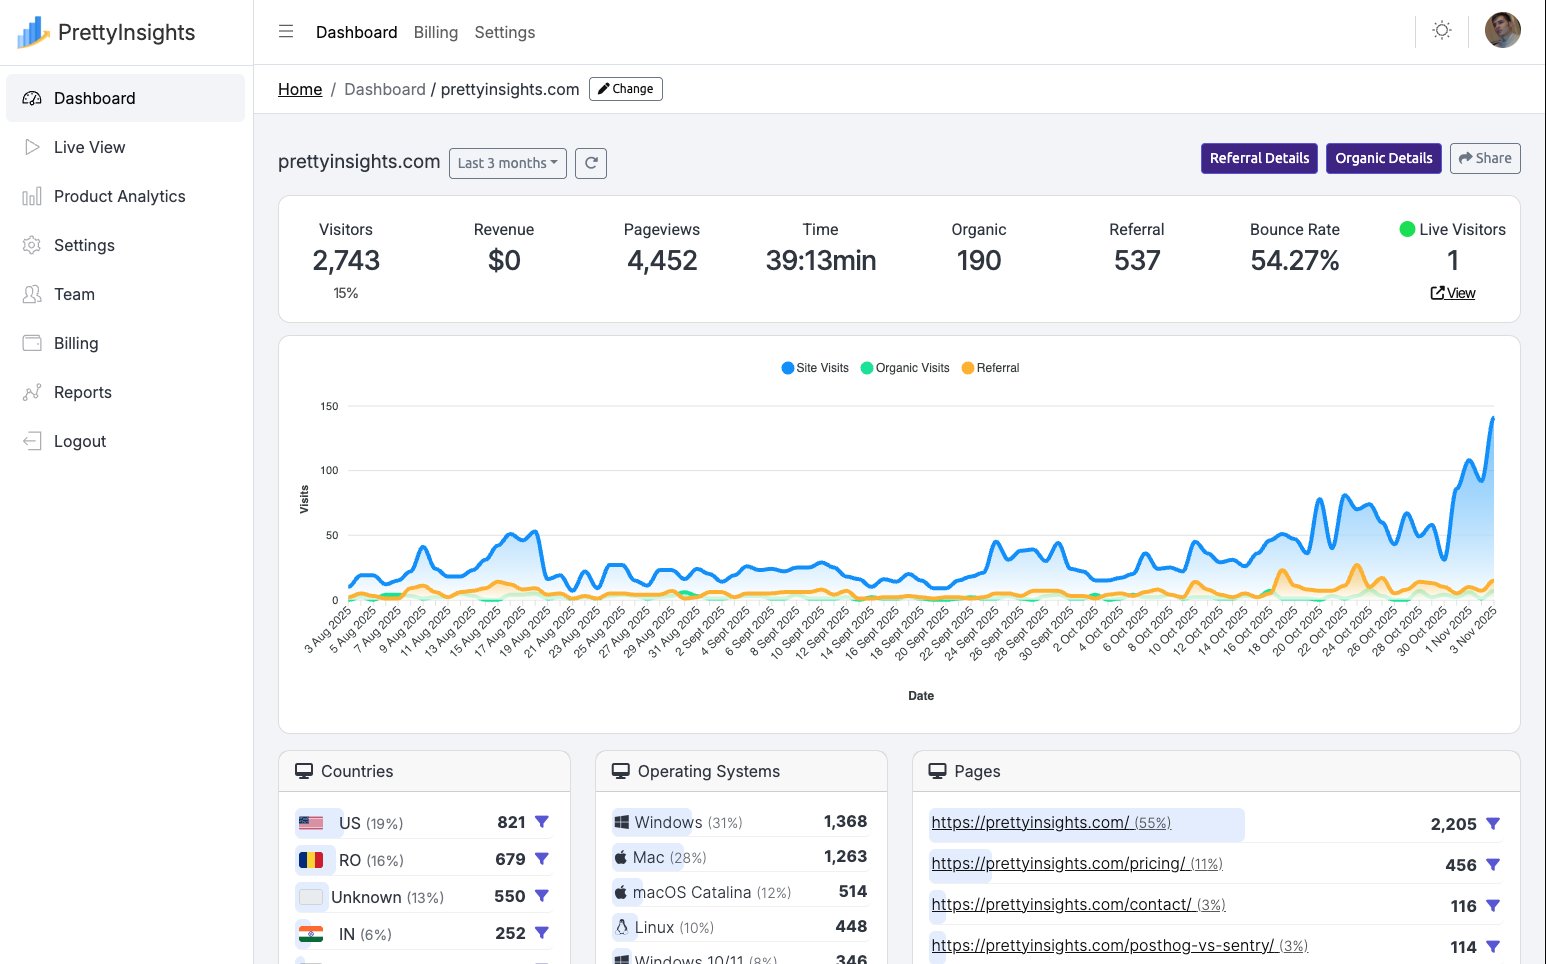Click the orange Referral legend swatch
Screen dimensions: 1546x964
tap(968, 368)
